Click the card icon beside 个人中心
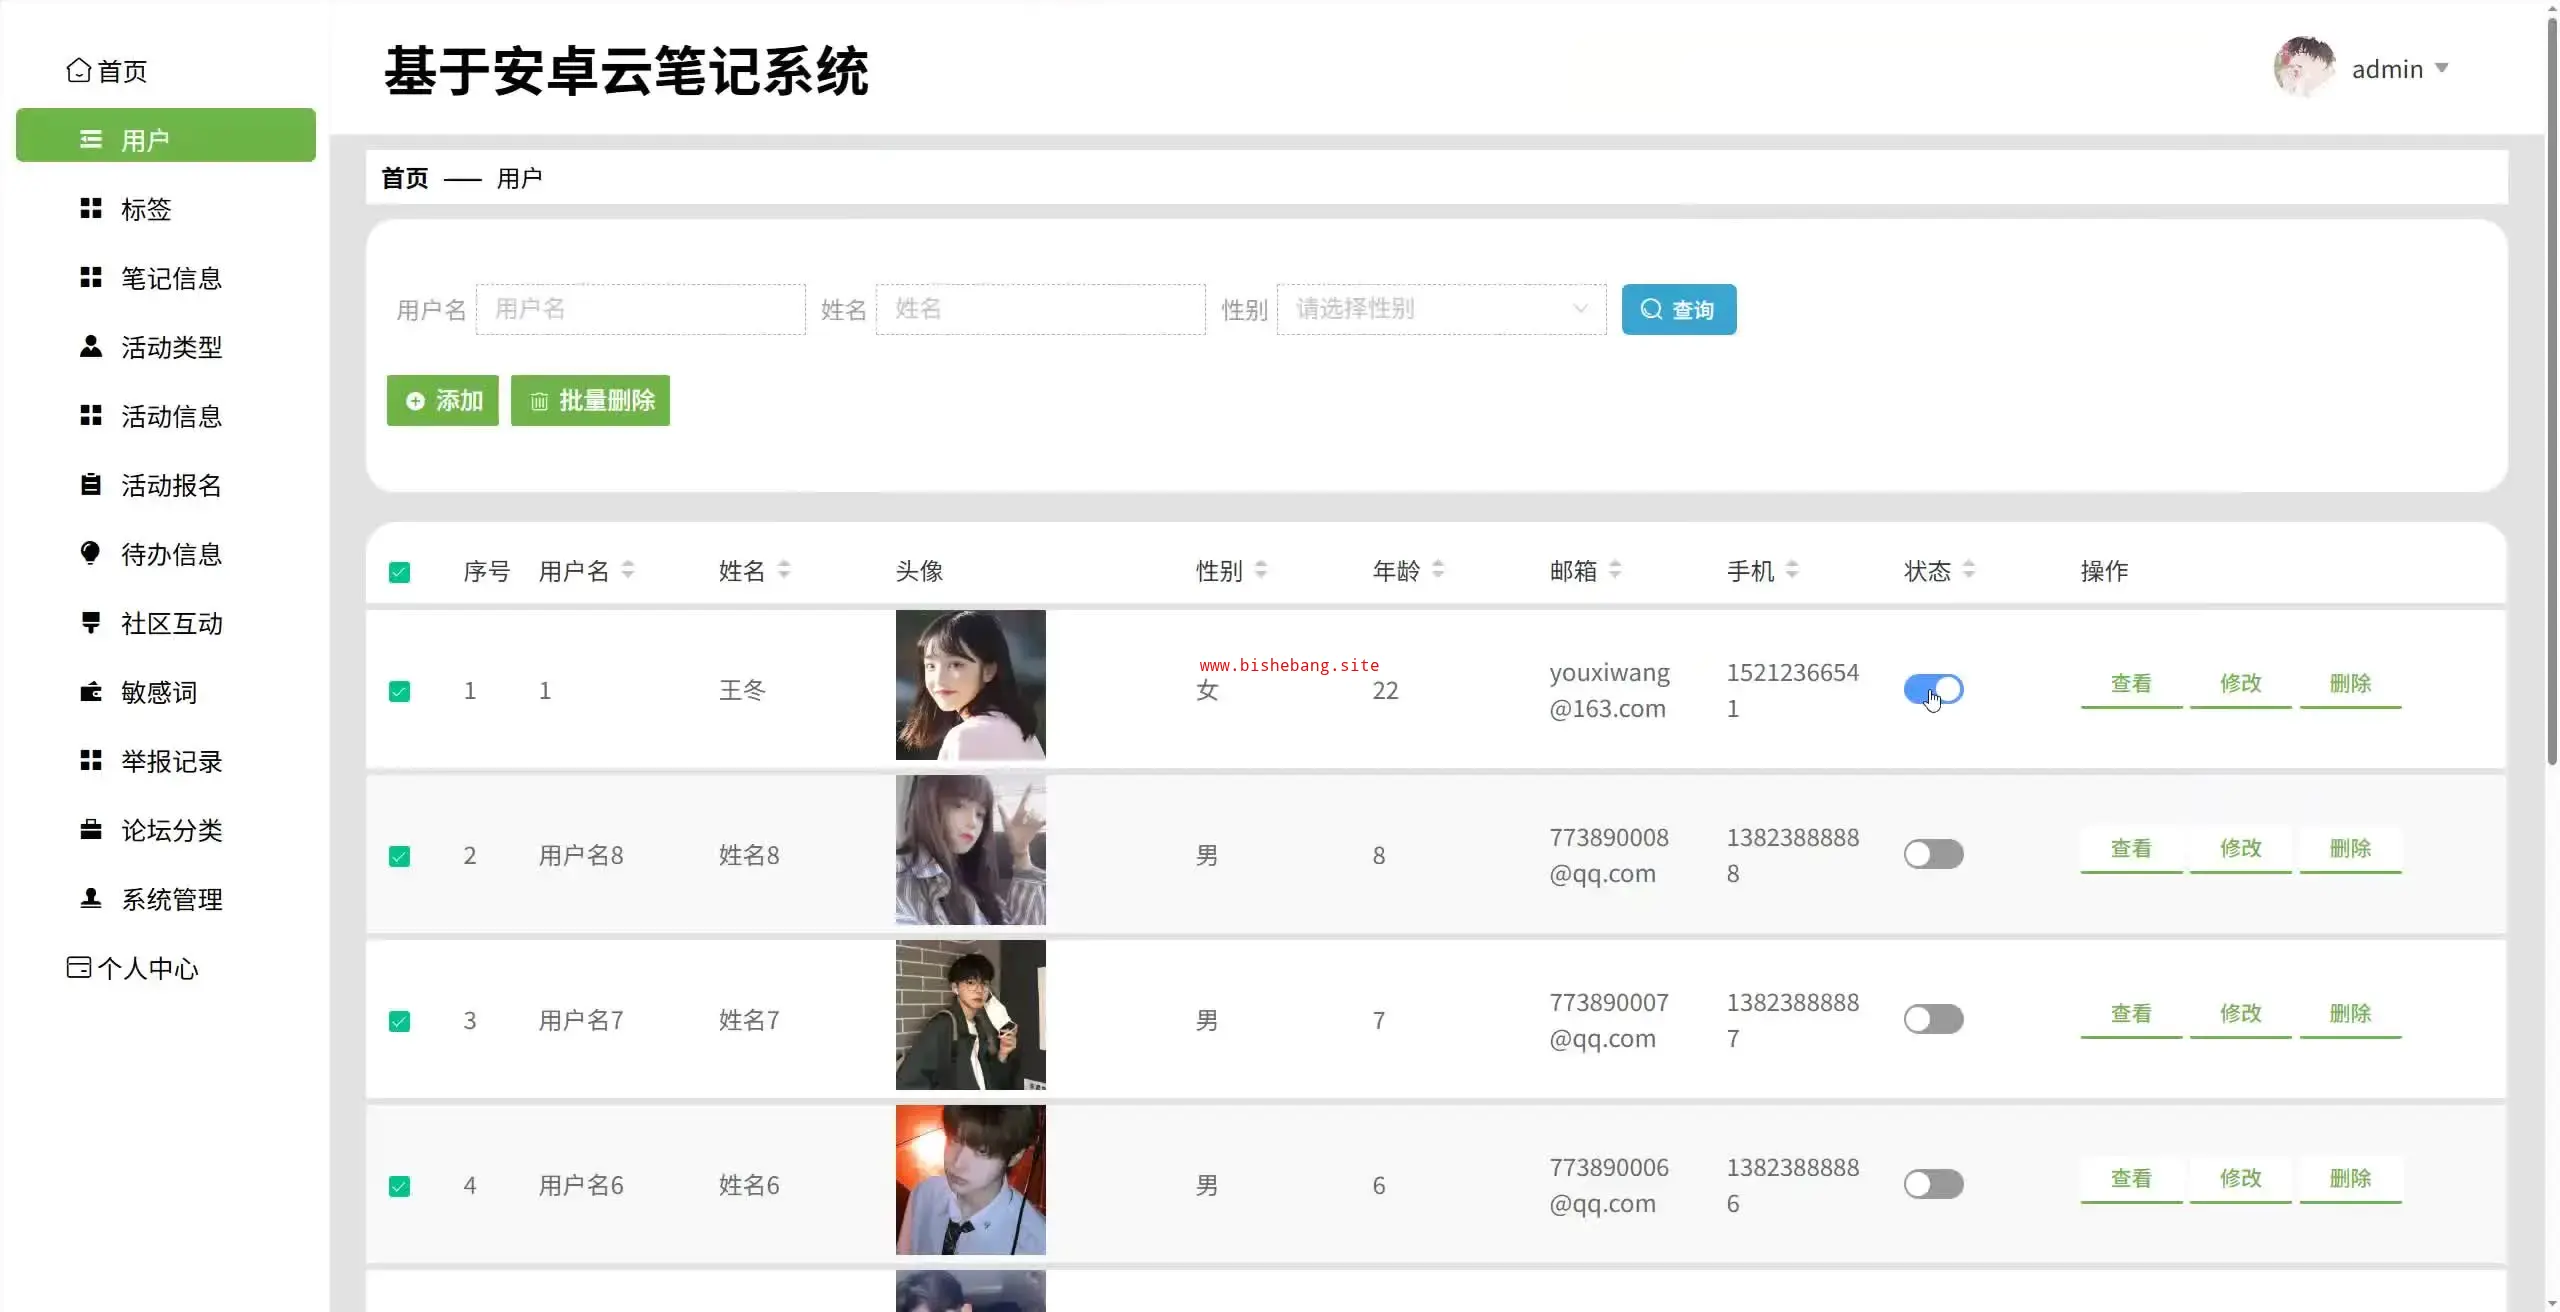2560x1312 pixels. coord(78,967)
